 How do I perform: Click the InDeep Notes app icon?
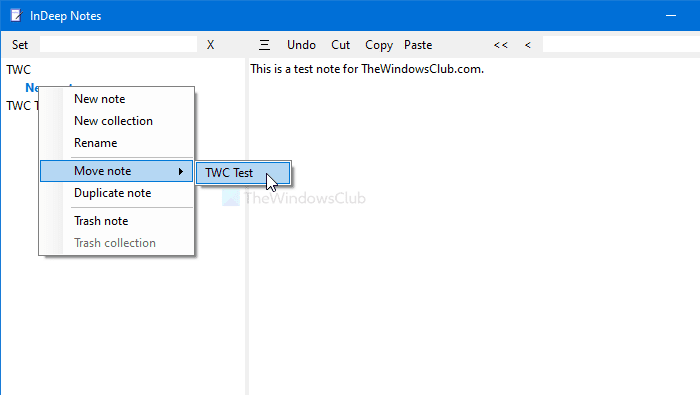(x=16, y=16)
